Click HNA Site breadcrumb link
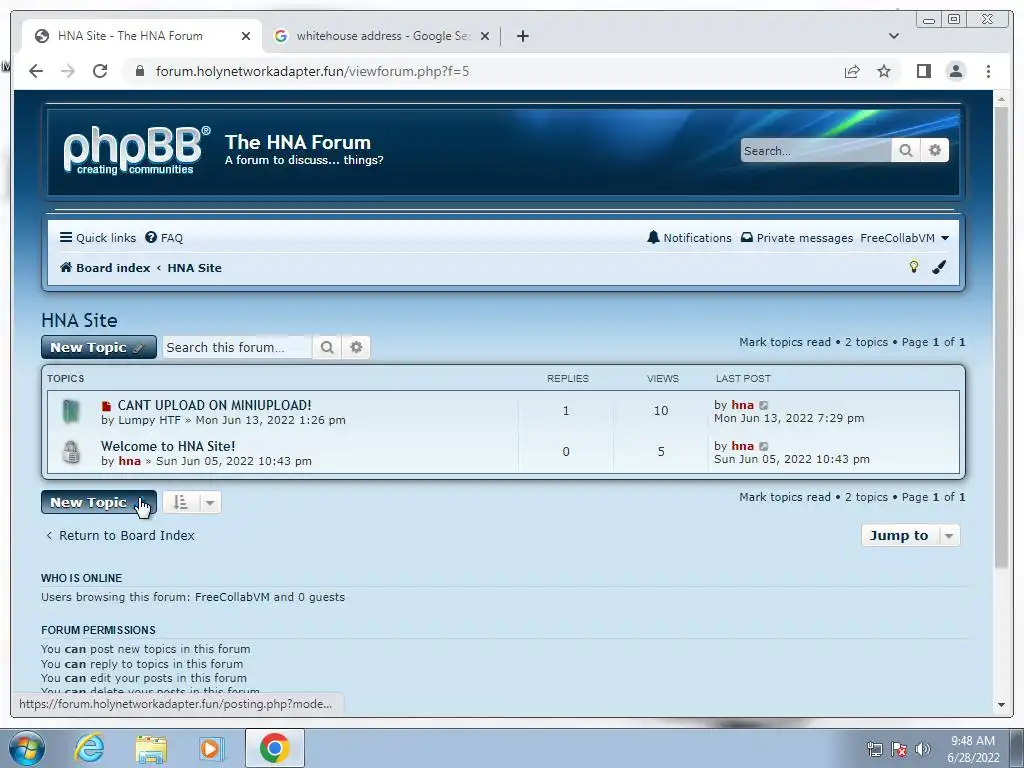Image resolution: width=1024 pixels, height=768 pixels. pos(195,268)
